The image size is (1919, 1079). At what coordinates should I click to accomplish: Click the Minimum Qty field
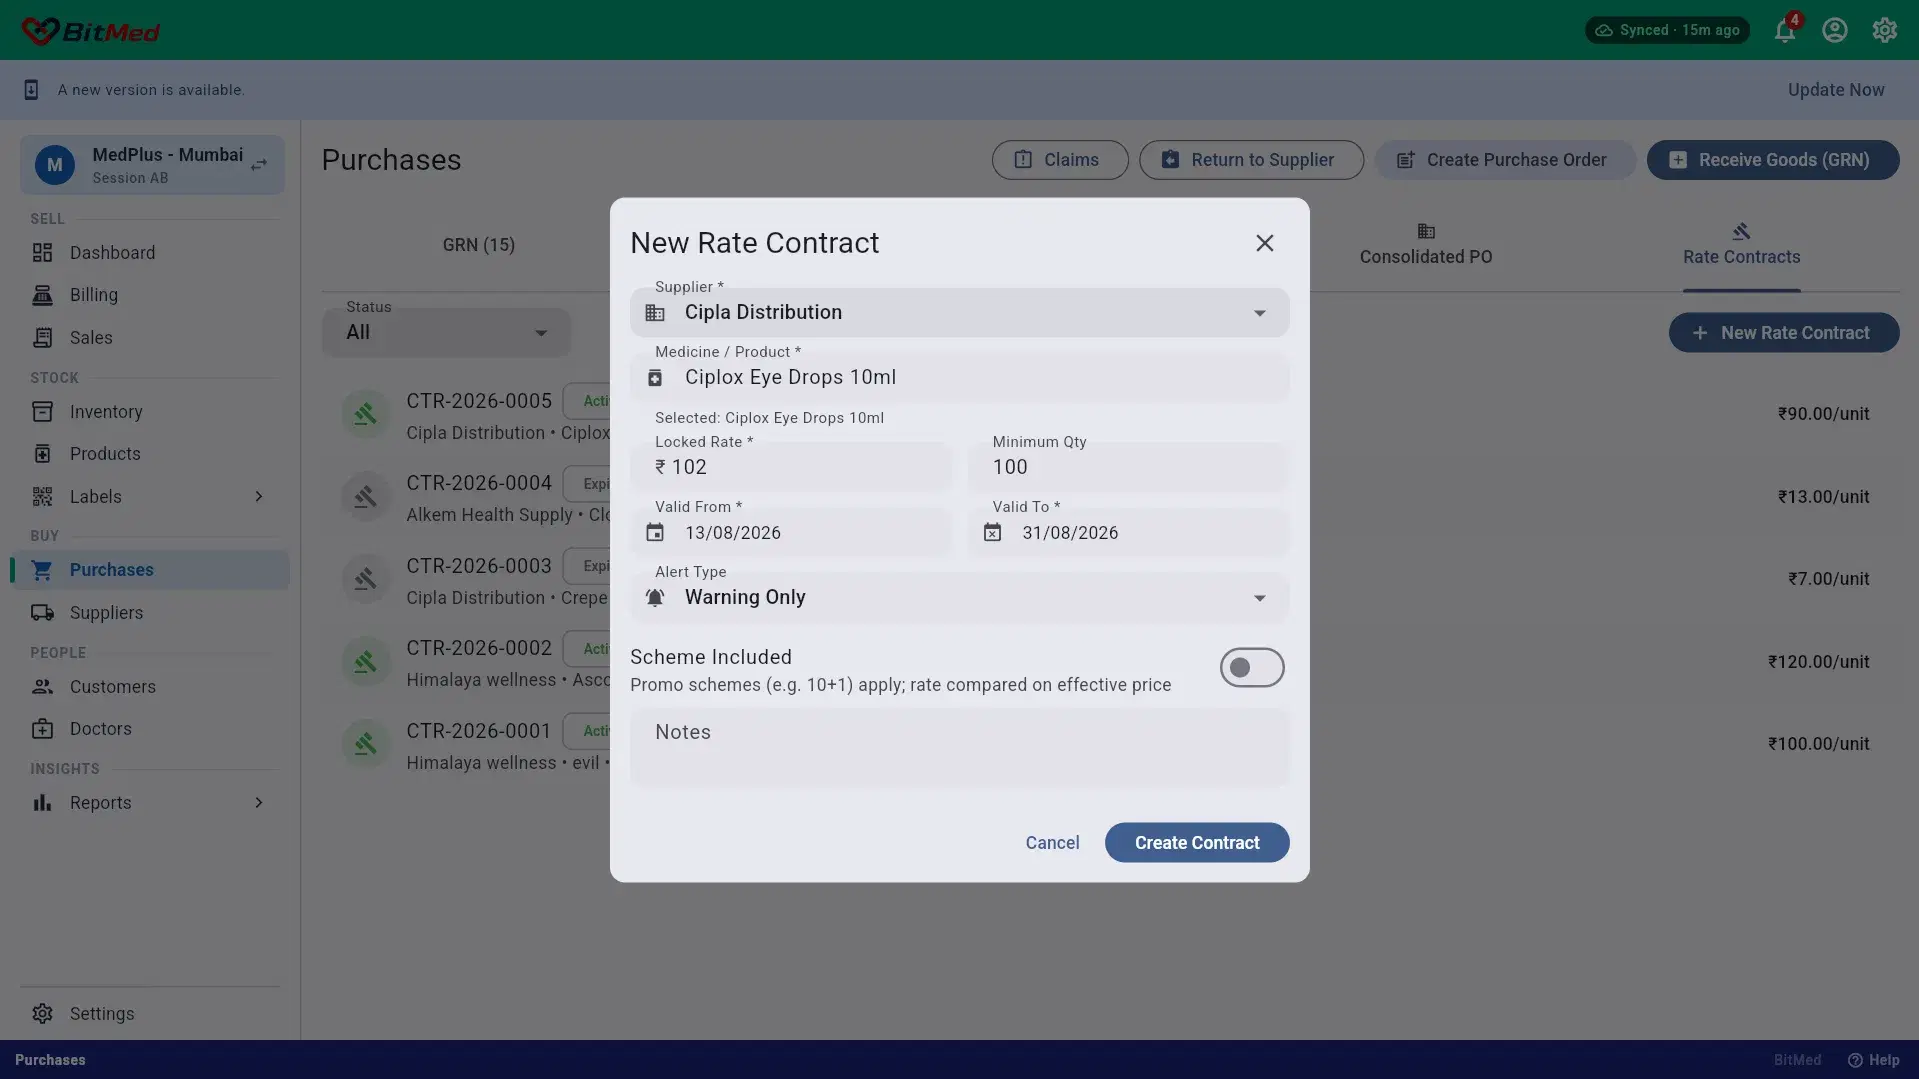click(1128, 467)
